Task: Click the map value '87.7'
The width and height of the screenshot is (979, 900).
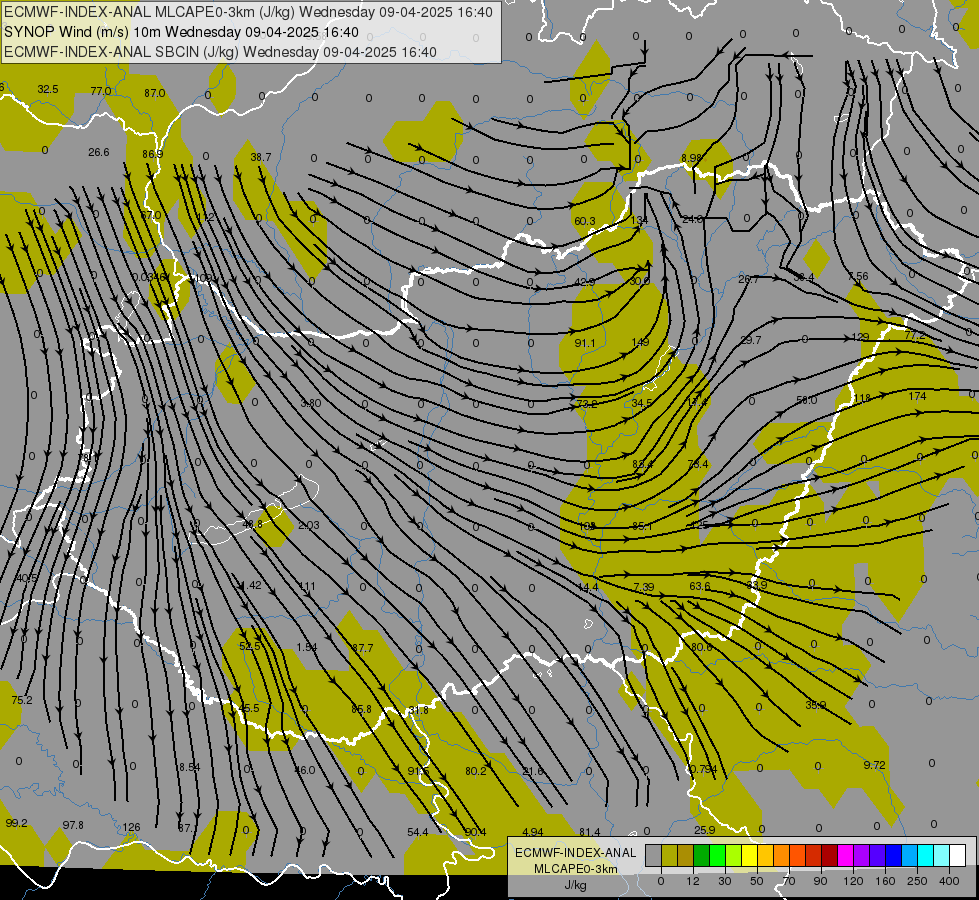Action: pos(362,648)
